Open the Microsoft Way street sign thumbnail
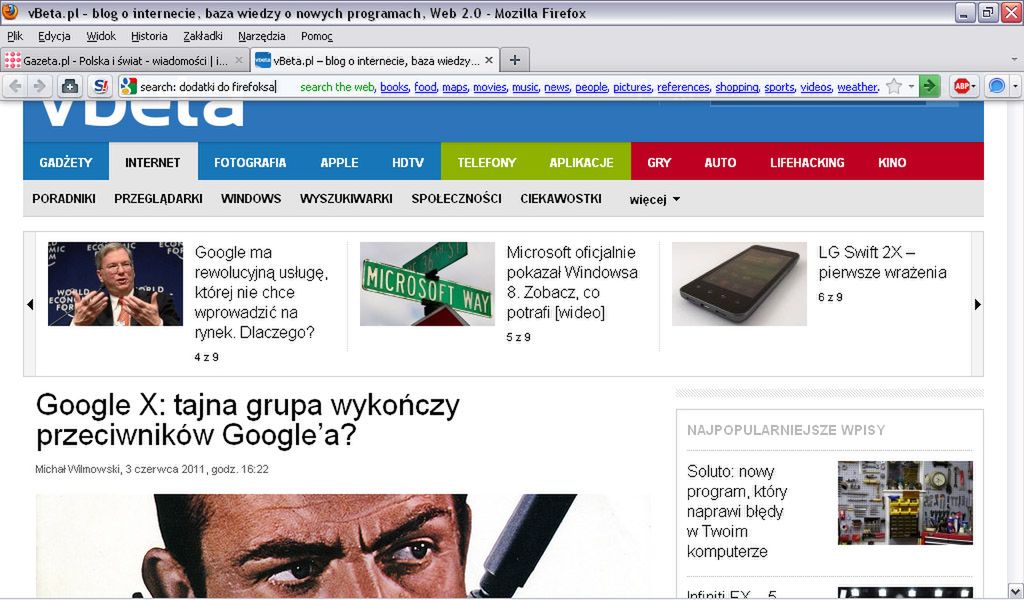The width and height of the screenshot is (1024, 600). [x=427, y=284]
